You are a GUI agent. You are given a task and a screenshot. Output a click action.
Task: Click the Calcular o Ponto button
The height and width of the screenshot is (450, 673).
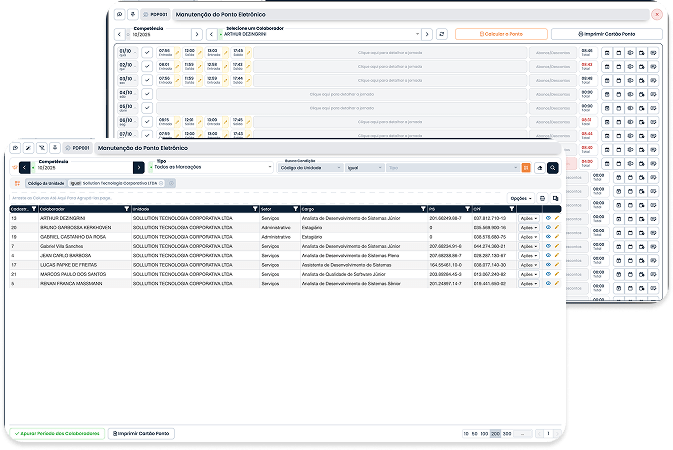click(x=500, y=34)
